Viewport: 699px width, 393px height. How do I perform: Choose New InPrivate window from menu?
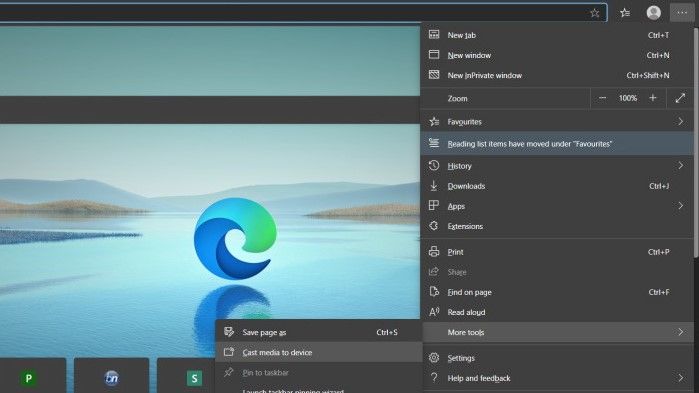[557, 75]
